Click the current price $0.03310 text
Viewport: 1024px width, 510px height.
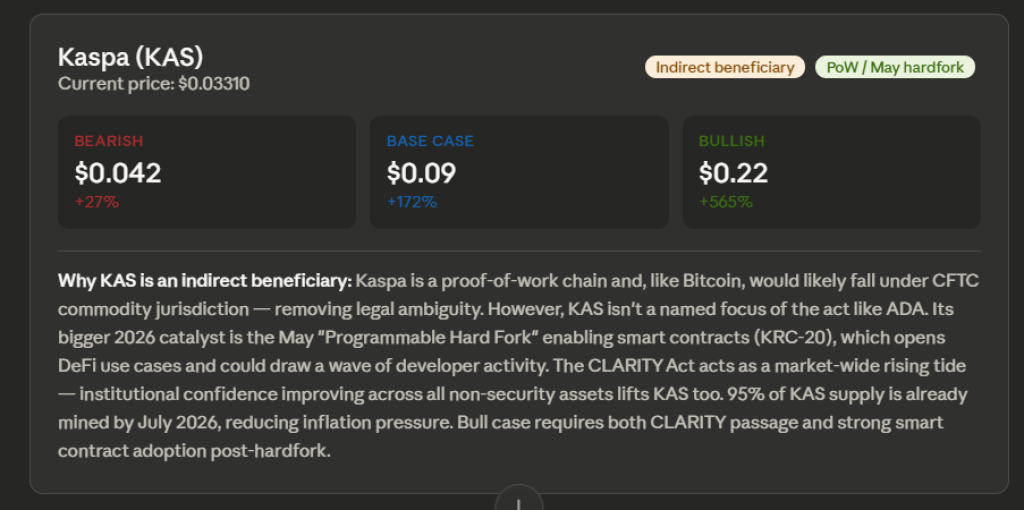coord(154,84)
